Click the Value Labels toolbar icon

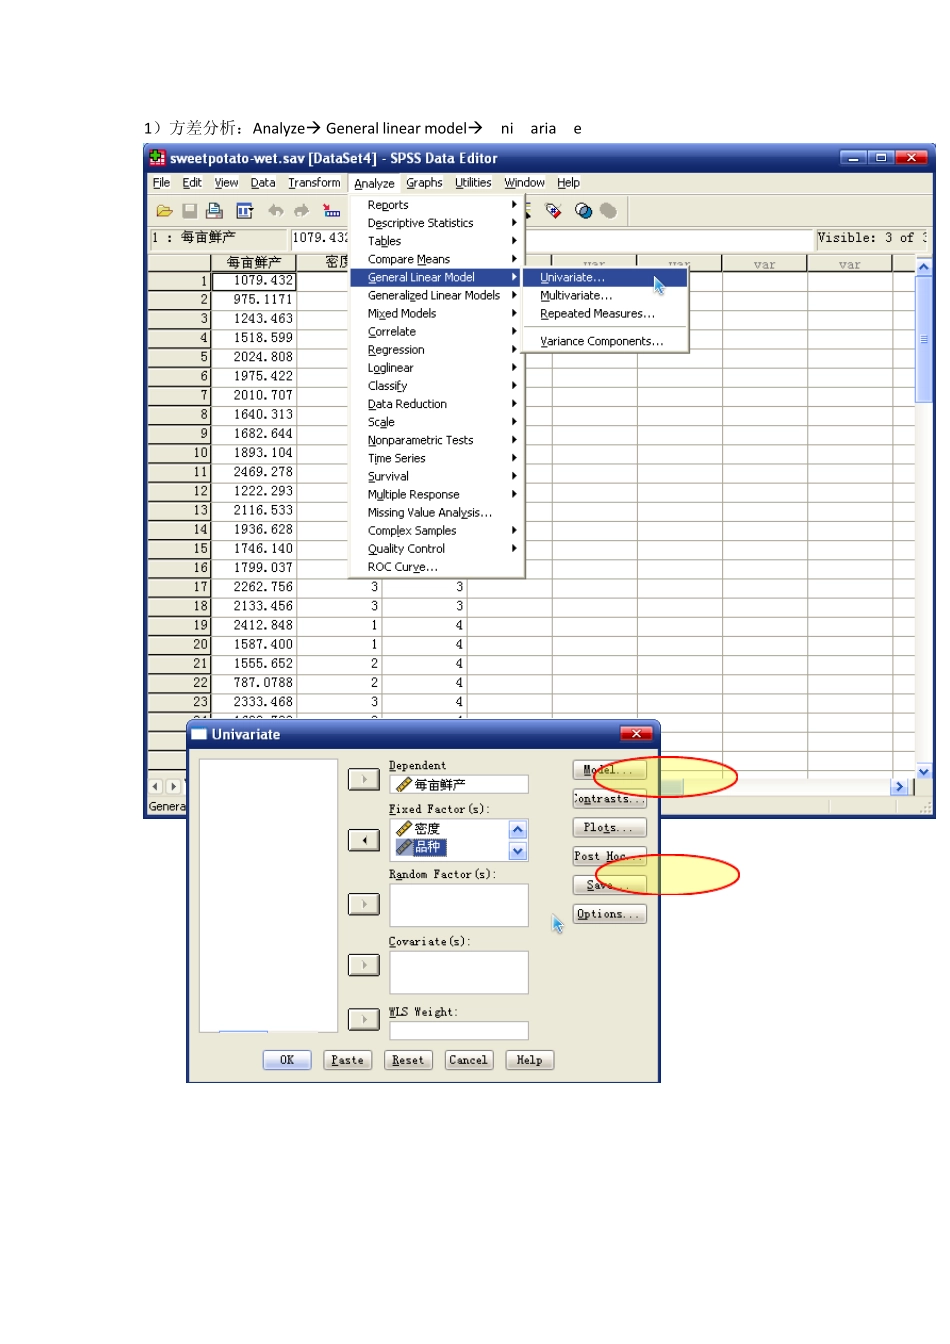point(553,210)
